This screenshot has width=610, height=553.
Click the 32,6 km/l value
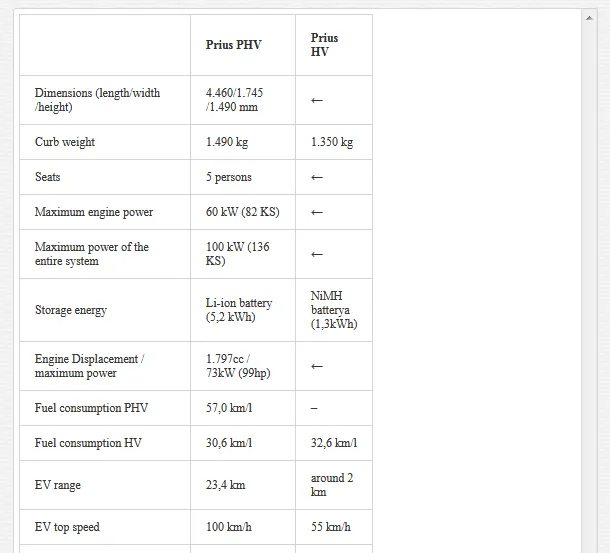point(334,443)
